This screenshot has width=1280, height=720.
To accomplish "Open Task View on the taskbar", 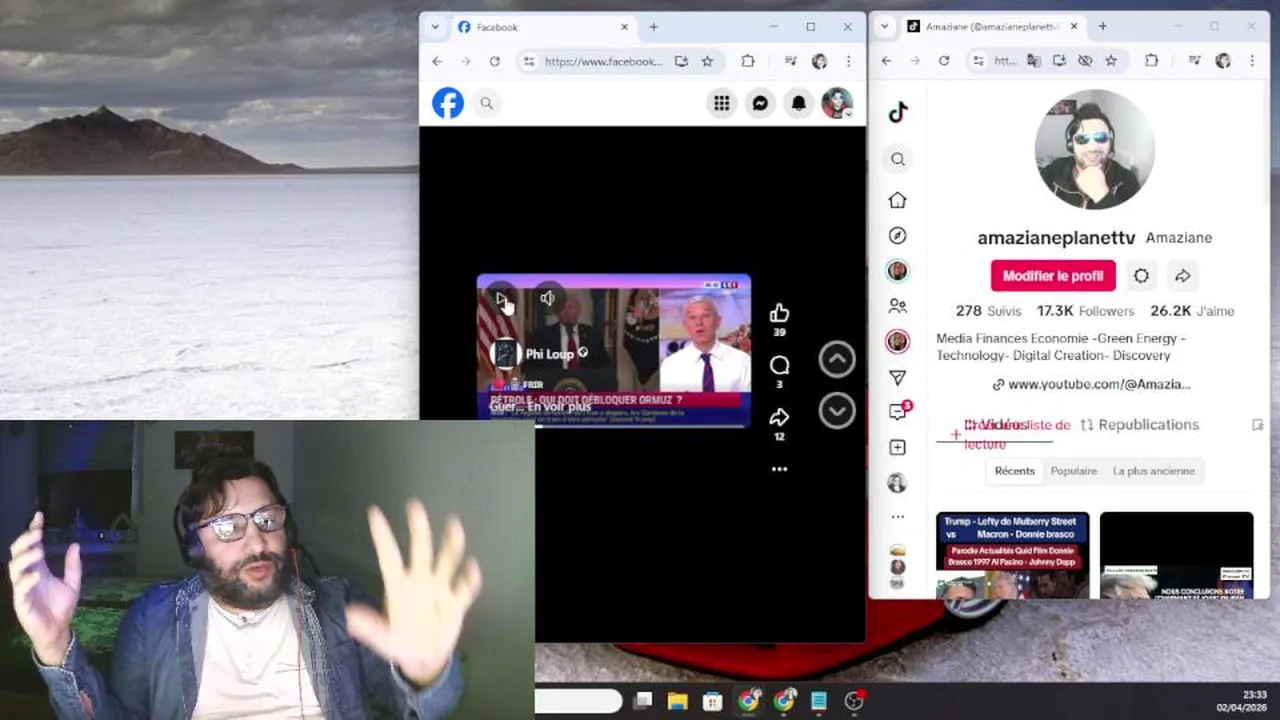I will [643, 701].
